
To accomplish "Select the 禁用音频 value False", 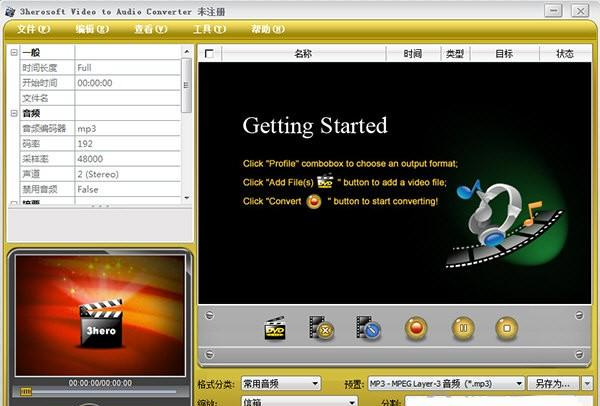I will pos(127,189).
